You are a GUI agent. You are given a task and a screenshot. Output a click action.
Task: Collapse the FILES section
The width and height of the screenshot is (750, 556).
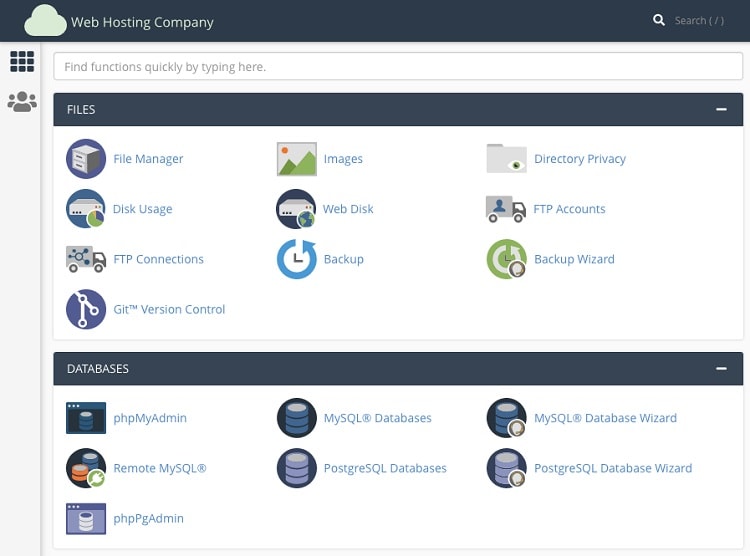click(x=721, y=110)
